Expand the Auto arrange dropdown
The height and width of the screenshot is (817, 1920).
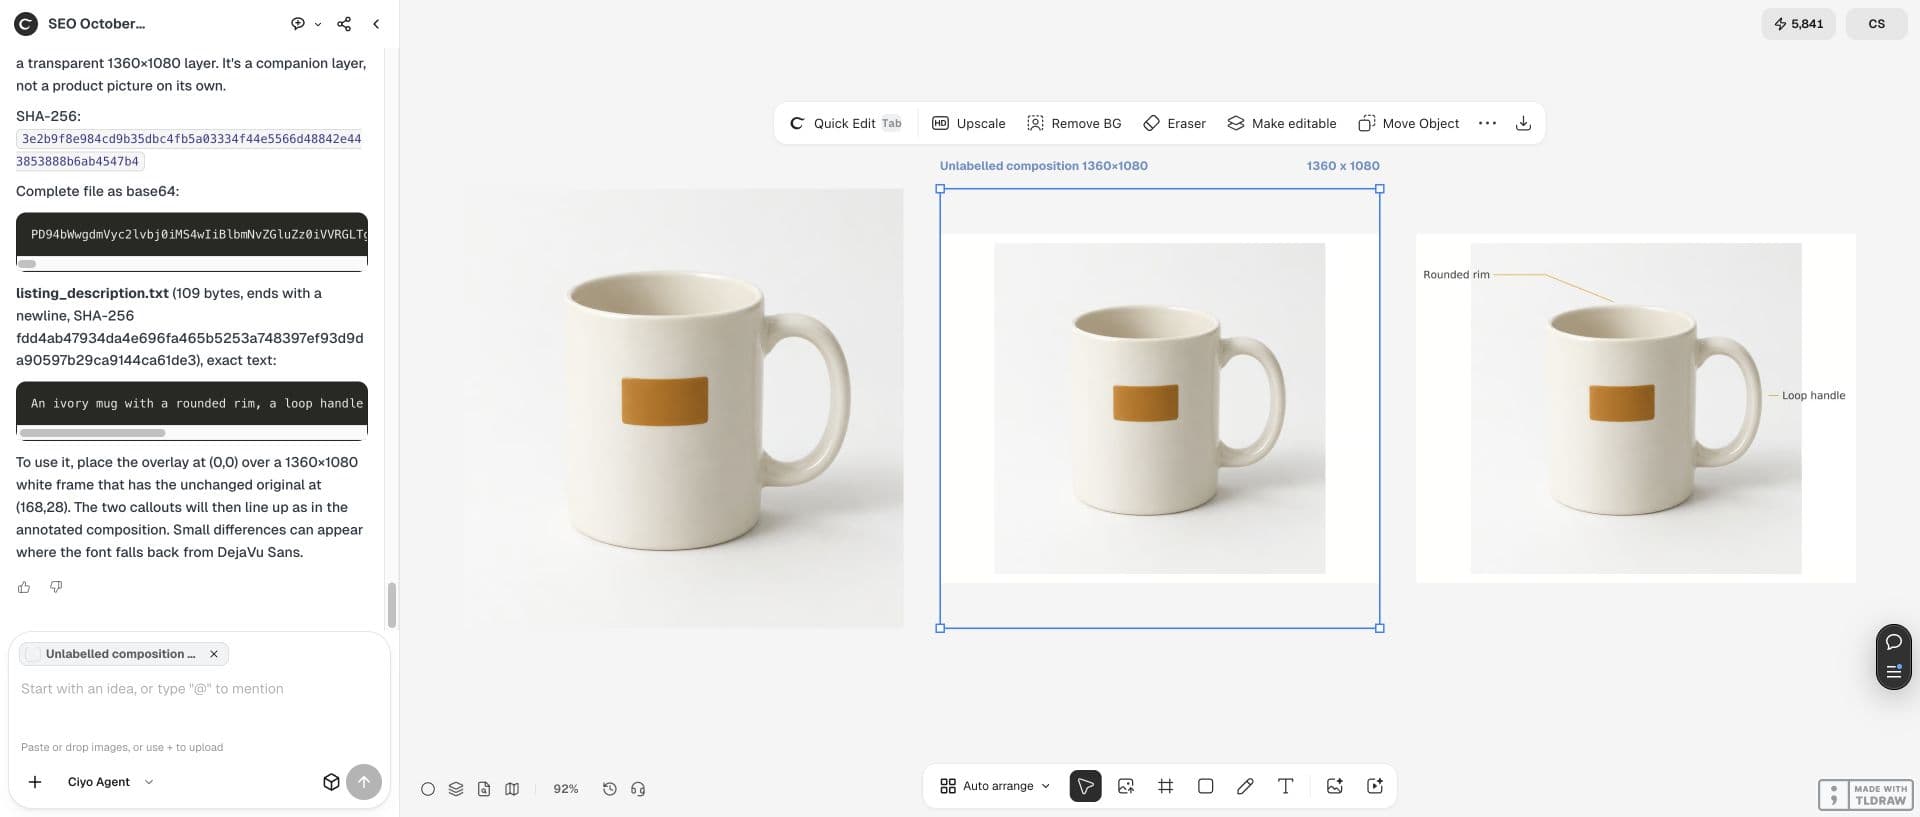[x=995, y=786]
